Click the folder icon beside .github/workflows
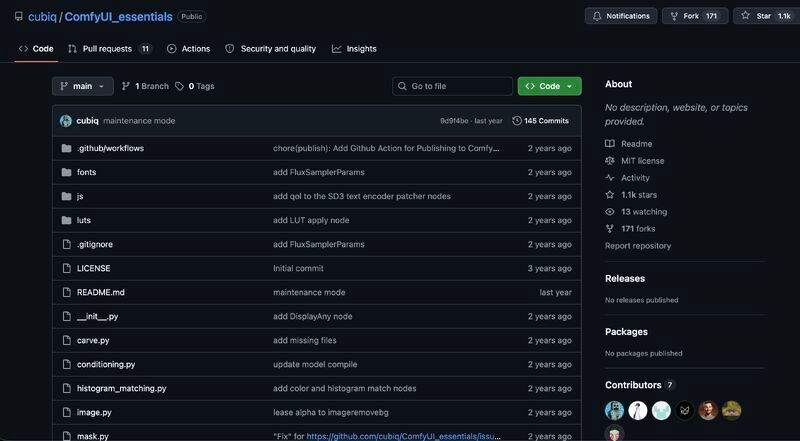The width and height of the screenshot is (800, 441). tap(66, 149)
